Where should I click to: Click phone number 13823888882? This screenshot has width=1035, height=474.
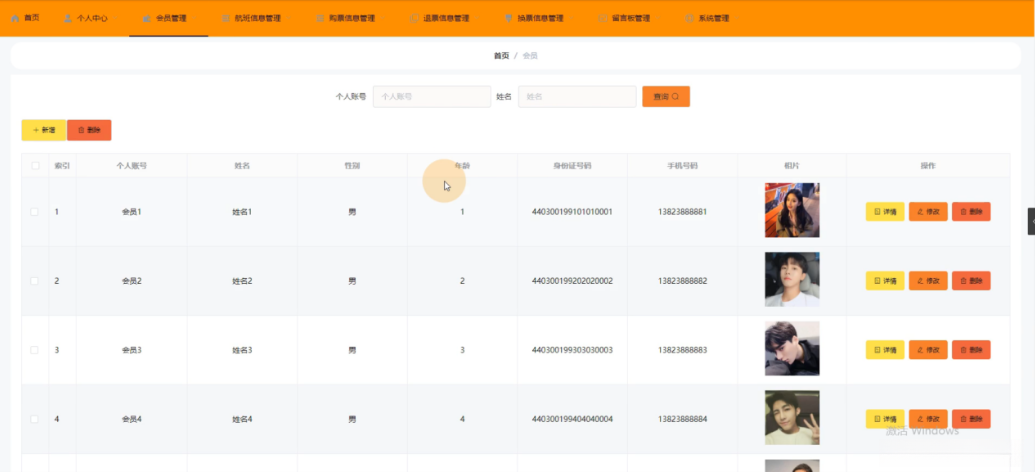(683, 281)
